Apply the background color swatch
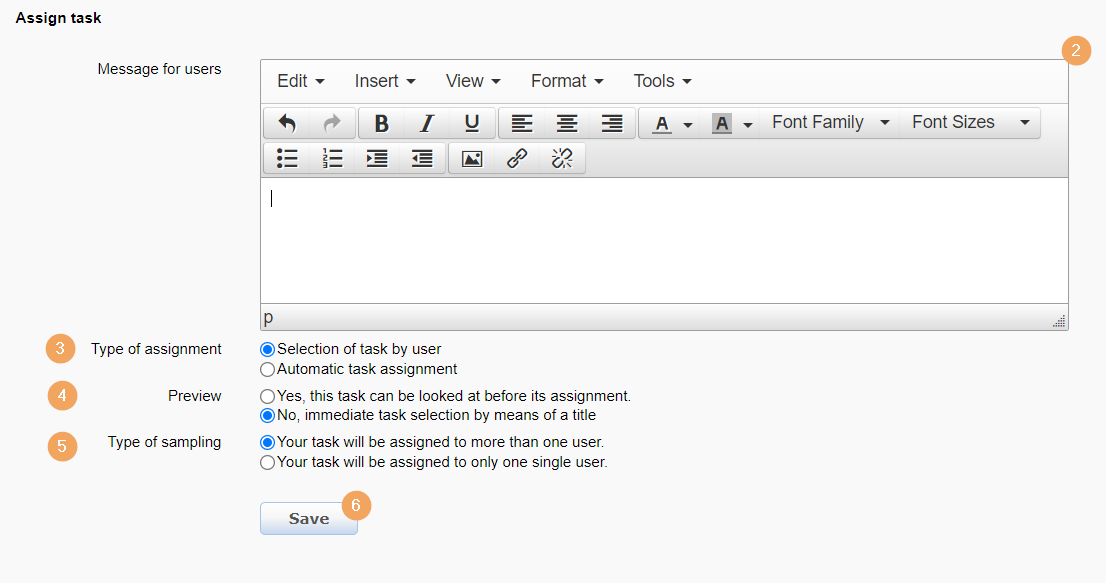Image resolution: width=1106 pixels, height=583 pixels. 721,123
